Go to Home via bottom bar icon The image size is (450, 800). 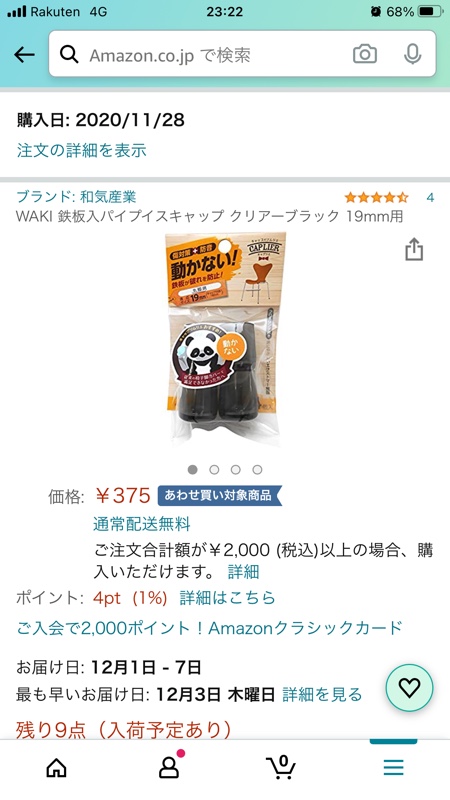point(56,767)
